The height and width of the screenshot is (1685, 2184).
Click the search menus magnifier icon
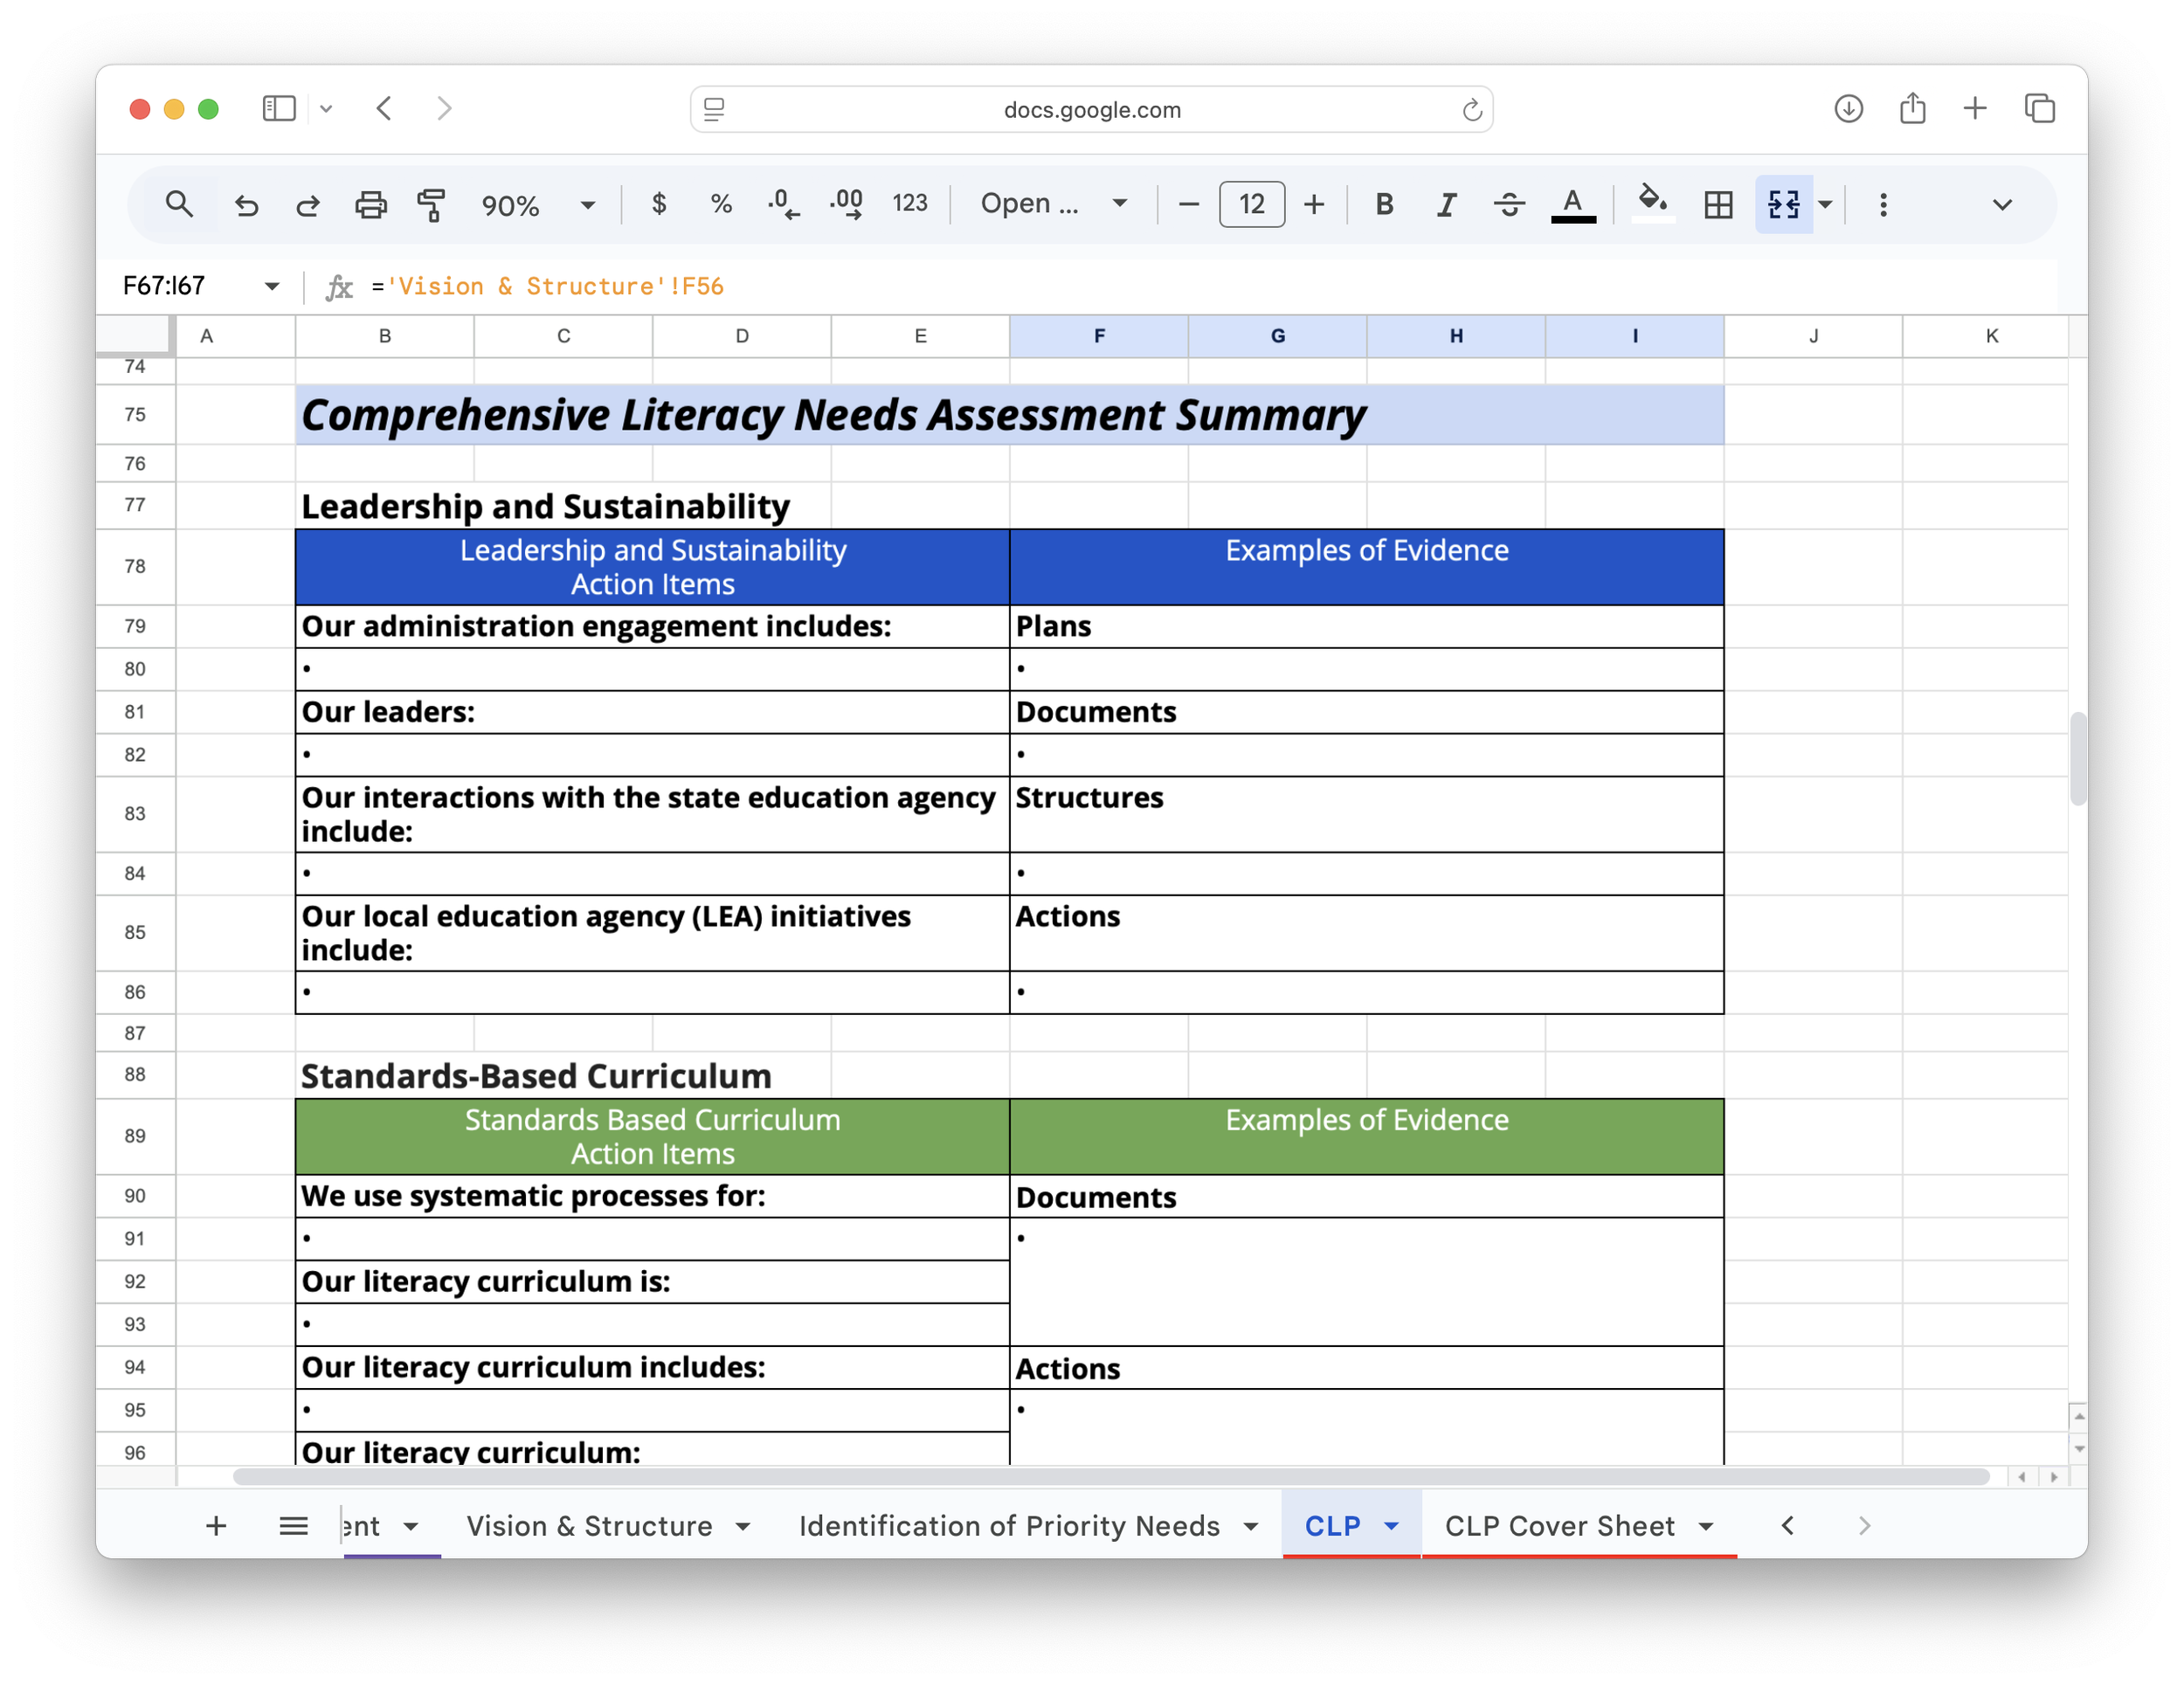179,204
